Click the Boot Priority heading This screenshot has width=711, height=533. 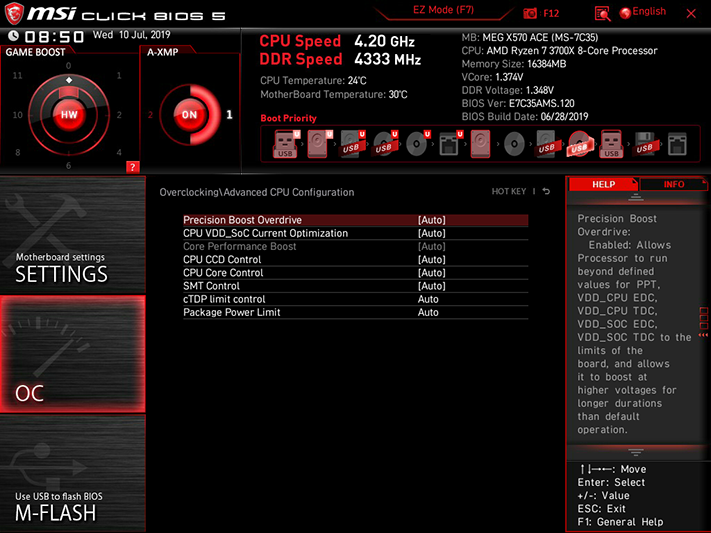tap(288, 118)
